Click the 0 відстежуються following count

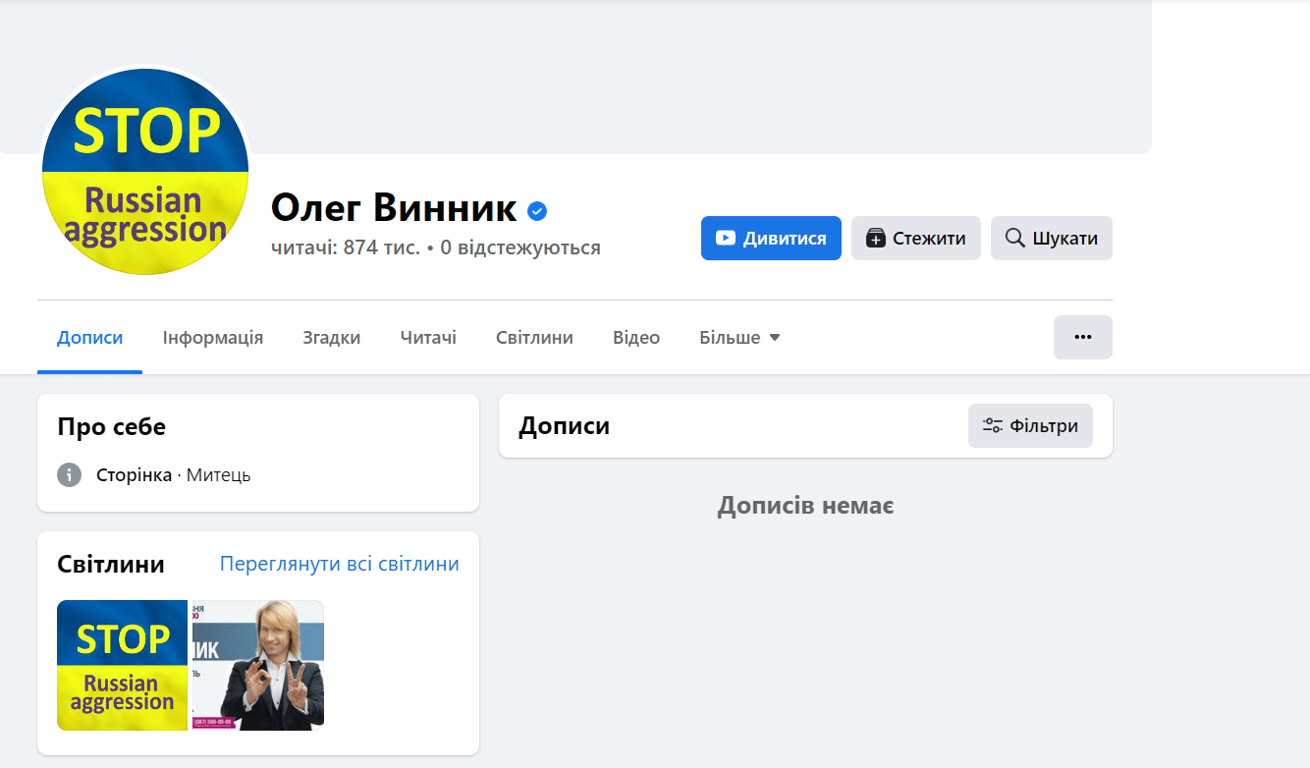pyautogui.click(x=520, y=248)
